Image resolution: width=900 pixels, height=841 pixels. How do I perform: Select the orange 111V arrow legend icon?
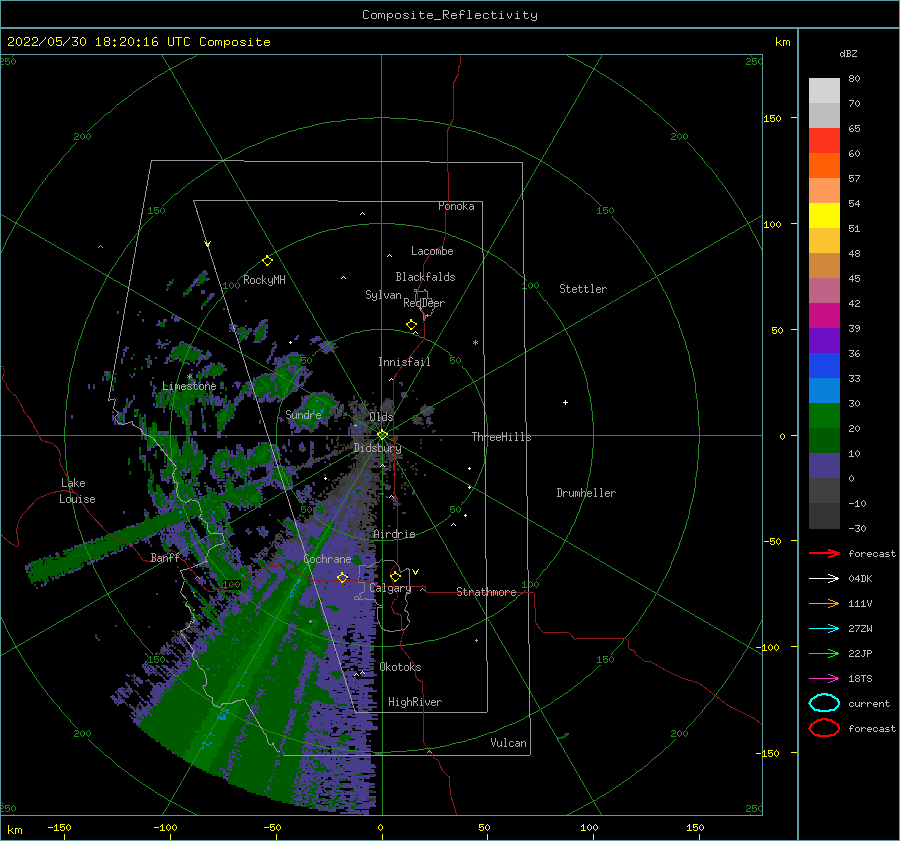(824, 603)
